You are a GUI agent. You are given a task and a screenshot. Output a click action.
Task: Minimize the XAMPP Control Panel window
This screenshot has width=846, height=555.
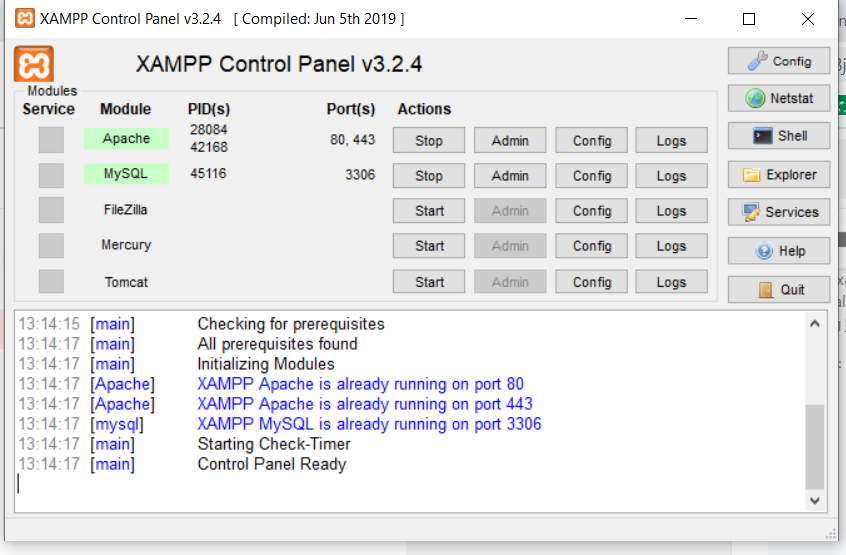point(691,19)
